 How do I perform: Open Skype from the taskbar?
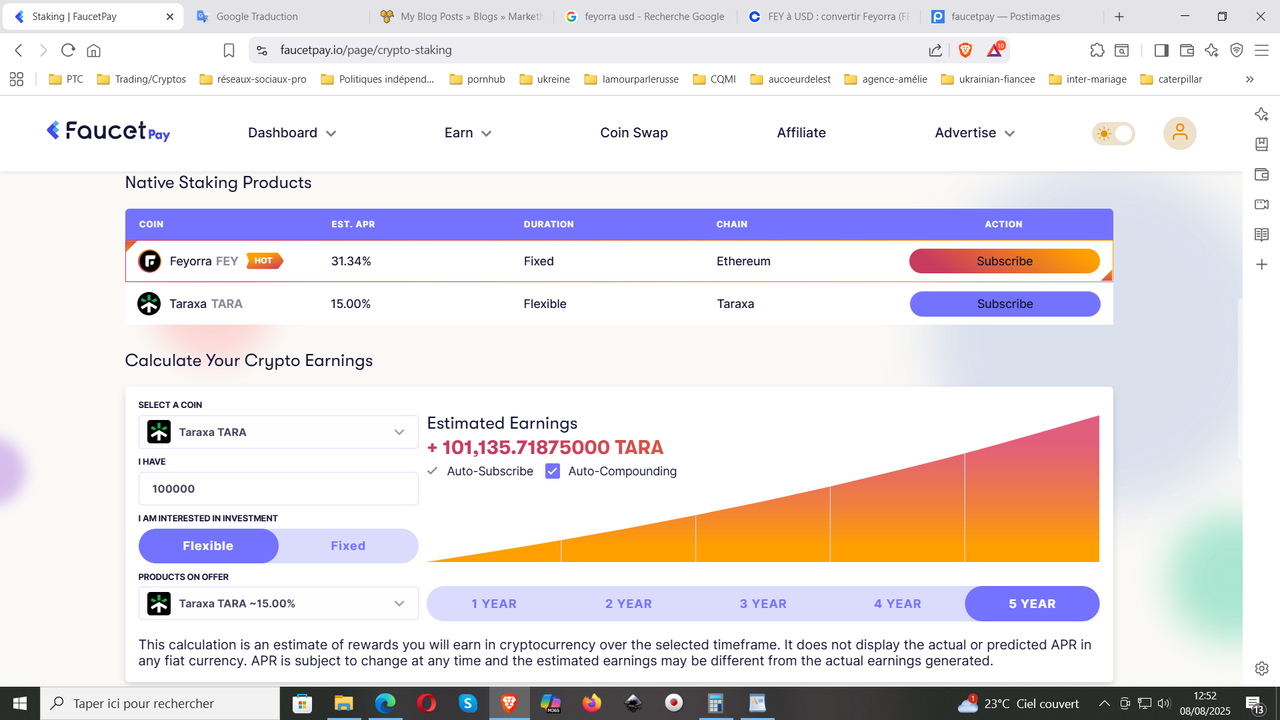[x=468, y=703]
